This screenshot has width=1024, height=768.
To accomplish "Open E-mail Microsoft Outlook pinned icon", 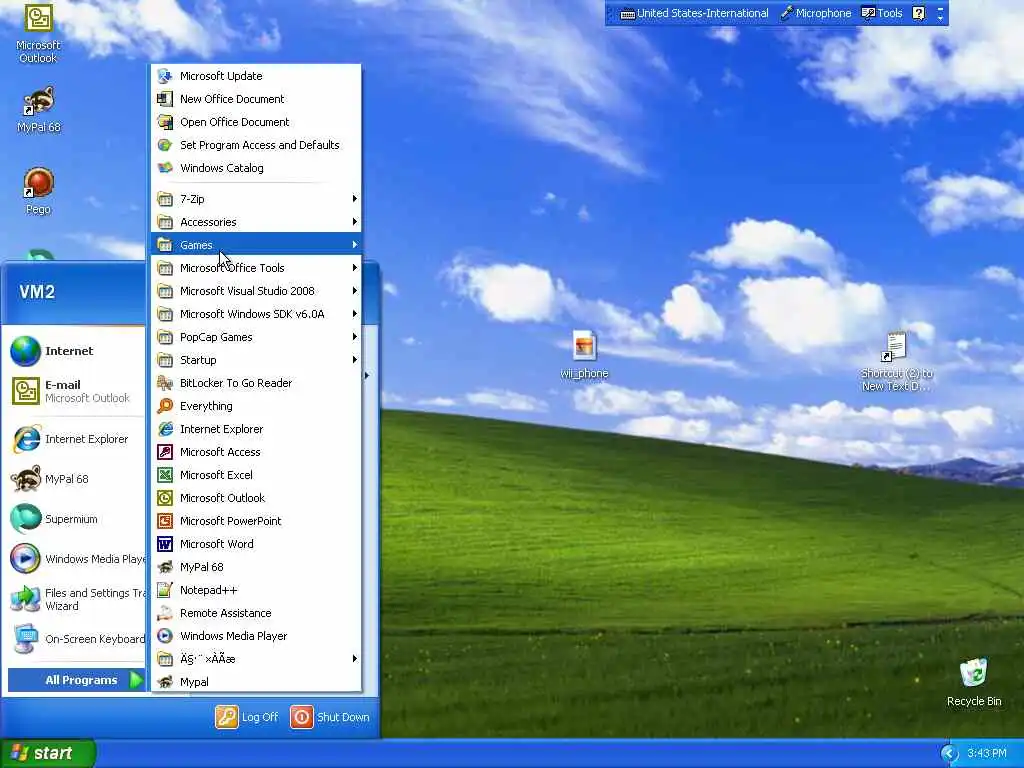I will point(25,391).
